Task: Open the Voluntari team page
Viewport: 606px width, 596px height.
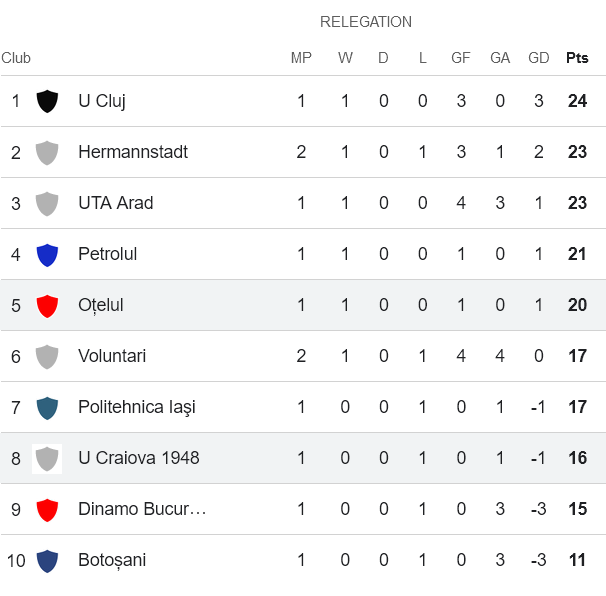Action: click(x=112, y=356)
